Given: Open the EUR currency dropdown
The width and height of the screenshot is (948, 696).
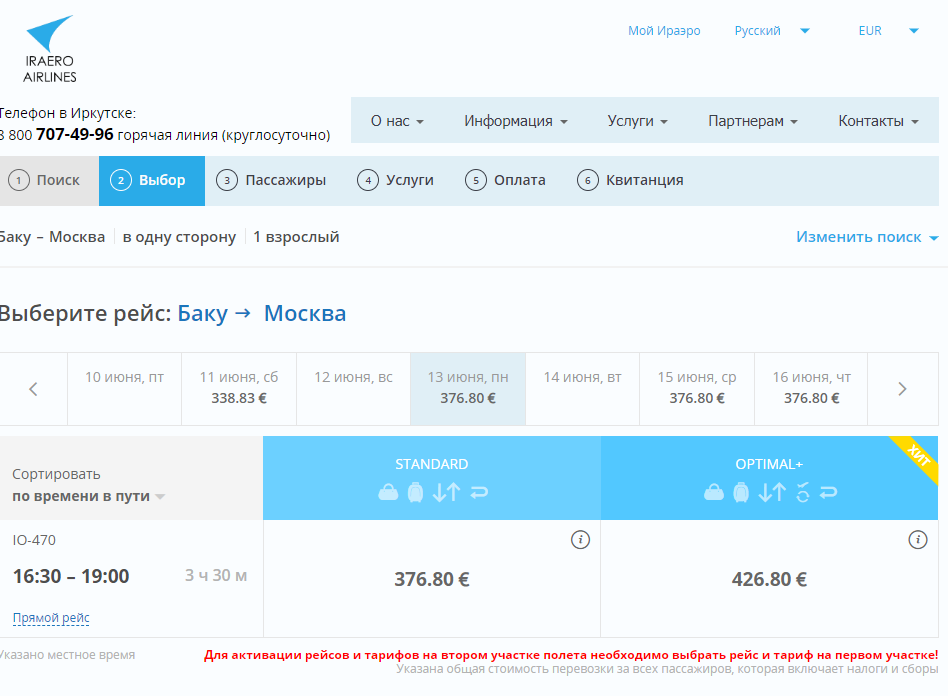Looking at the screenshot, I should tap(888, 31).
